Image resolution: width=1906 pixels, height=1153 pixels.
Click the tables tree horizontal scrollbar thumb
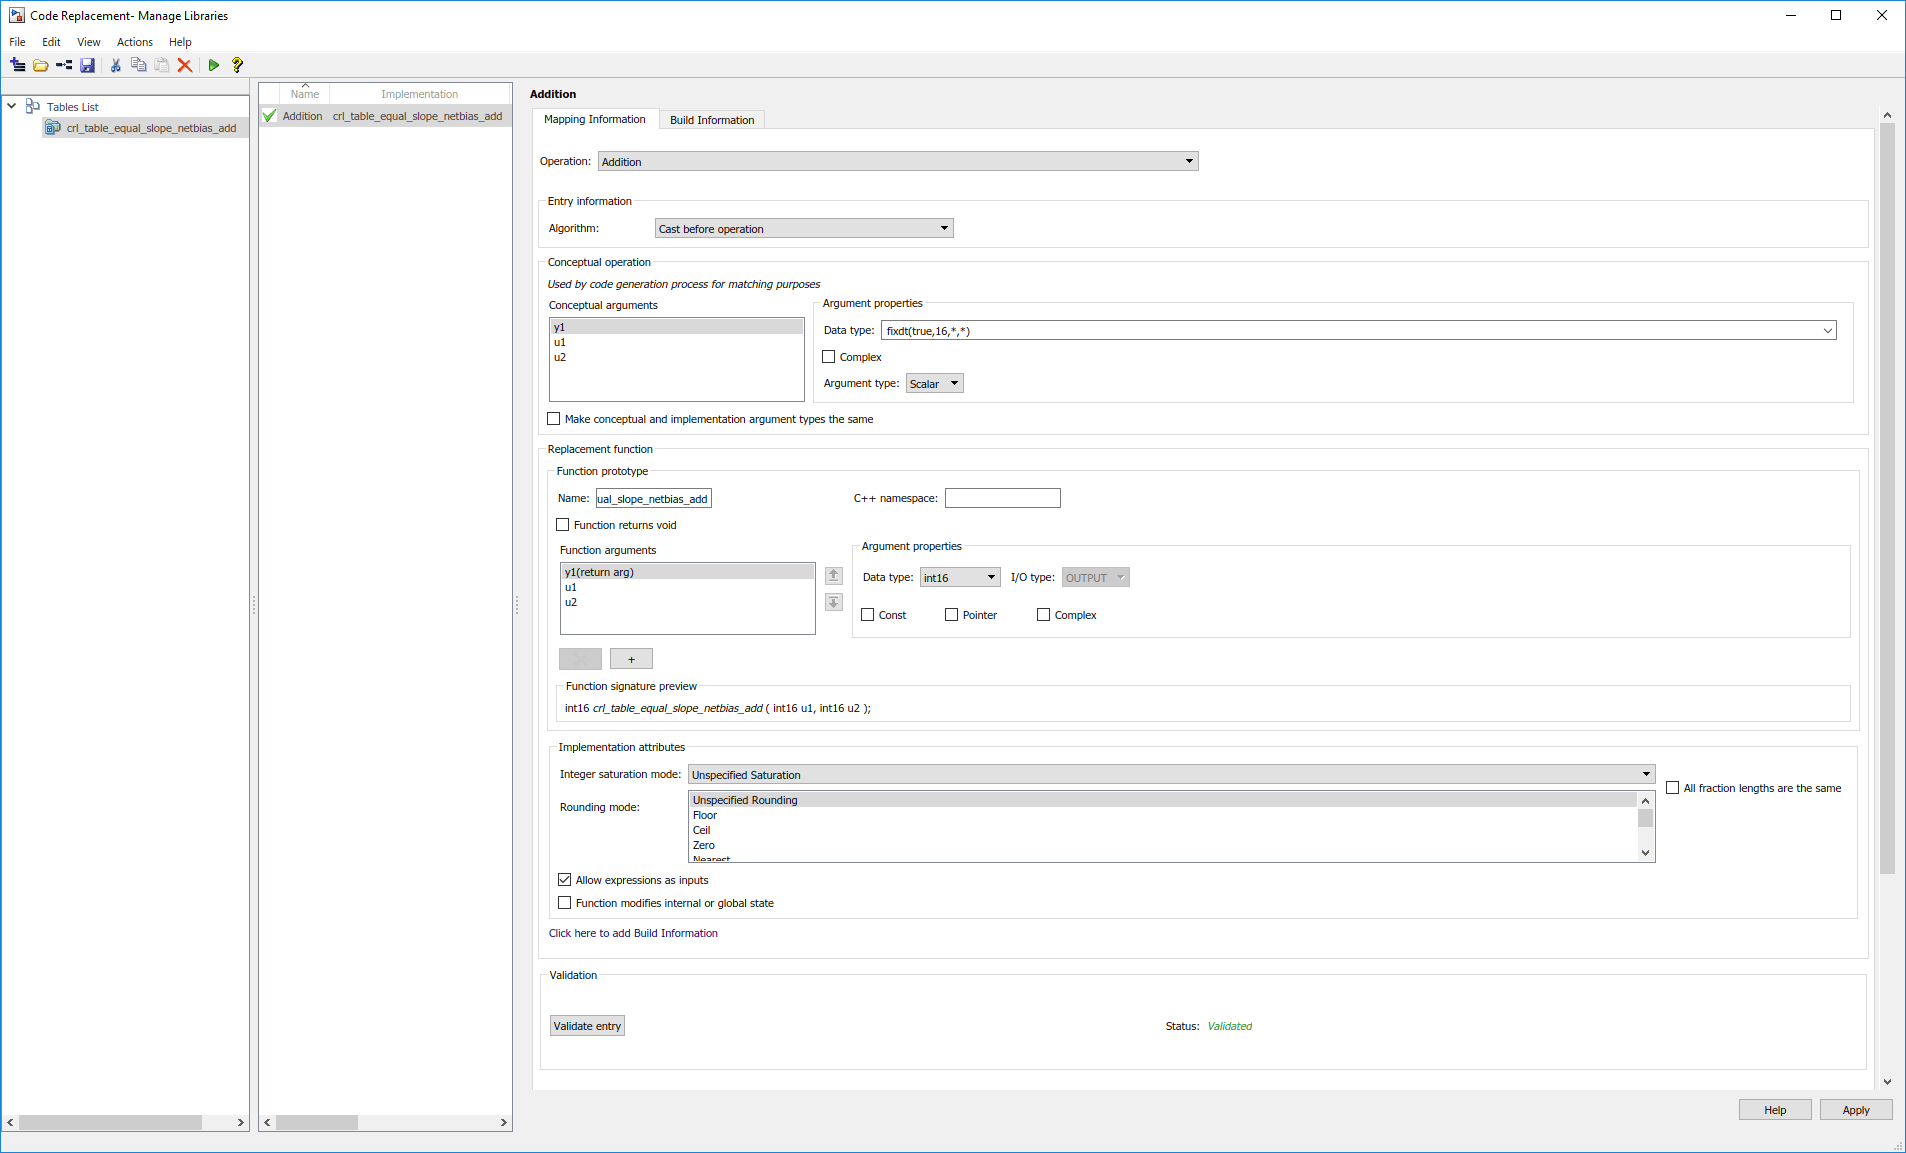[x=110, y=1123]
